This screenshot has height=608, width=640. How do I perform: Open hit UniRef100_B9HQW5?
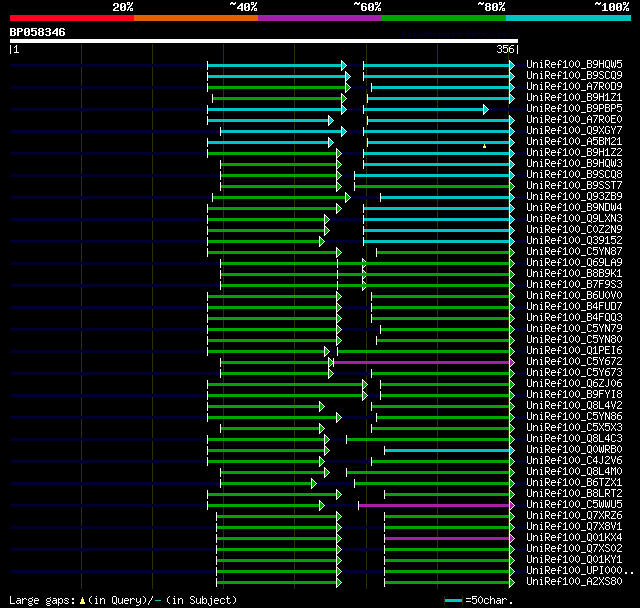pyautogui.click(x=574, y=64)
